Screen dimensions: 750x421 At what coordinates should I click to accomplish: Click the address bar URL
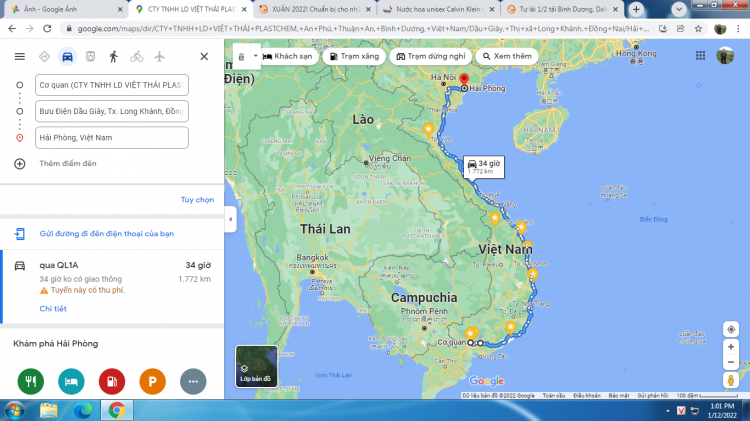[364, 29]
